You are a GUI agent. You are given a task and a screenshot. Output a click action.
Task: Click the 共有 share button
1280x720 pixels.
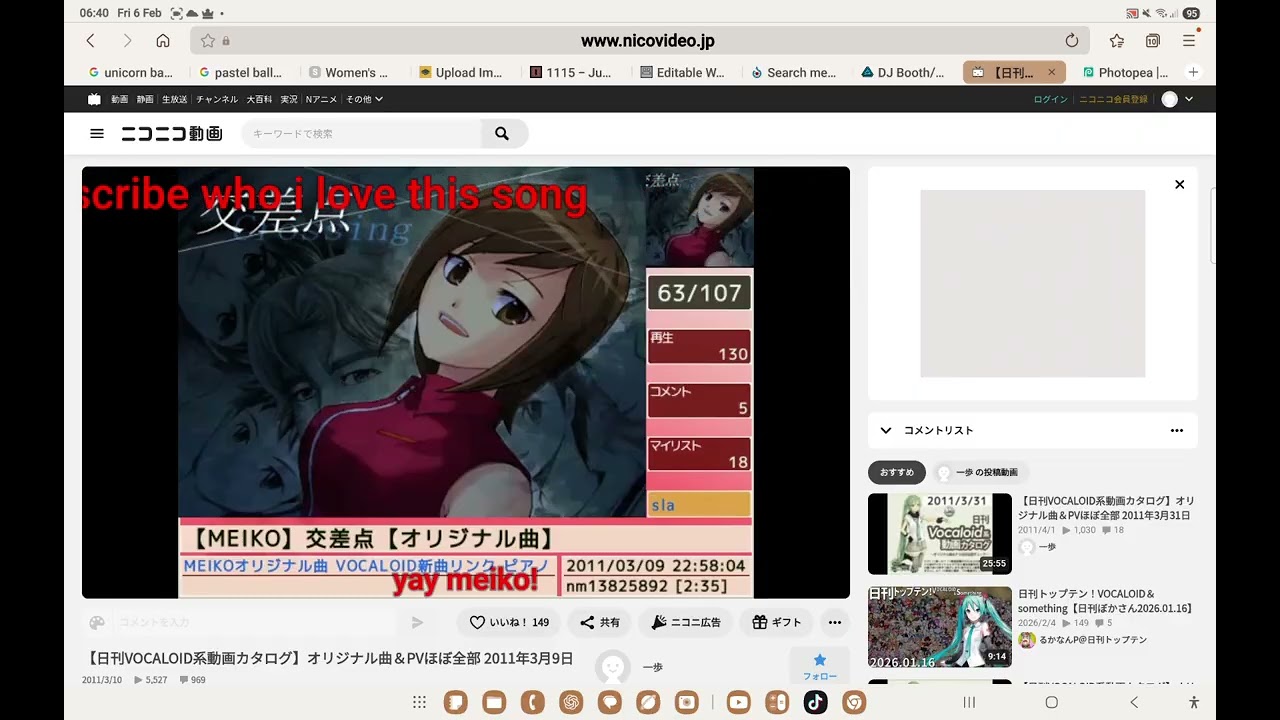tap(600, 622)
